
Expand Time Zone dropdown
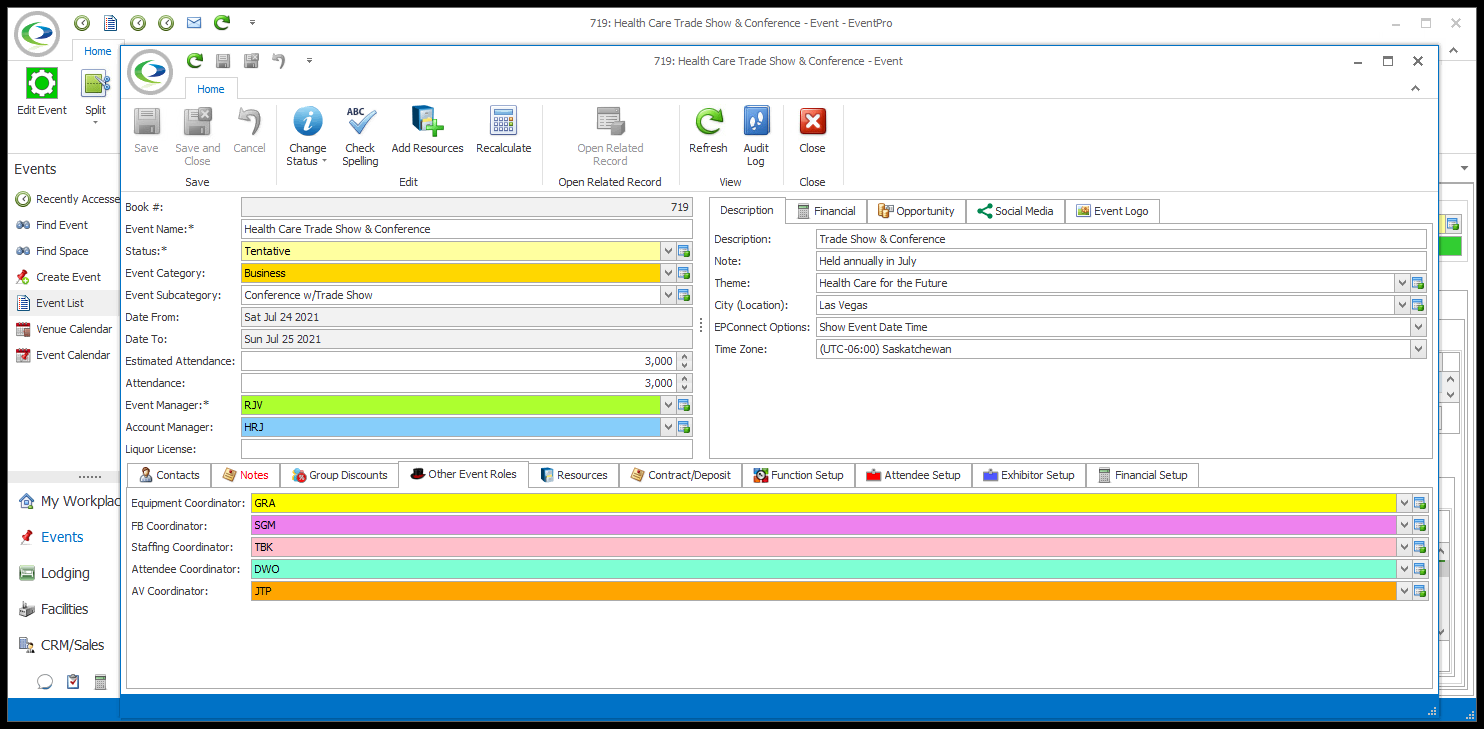coord(1418,349)
